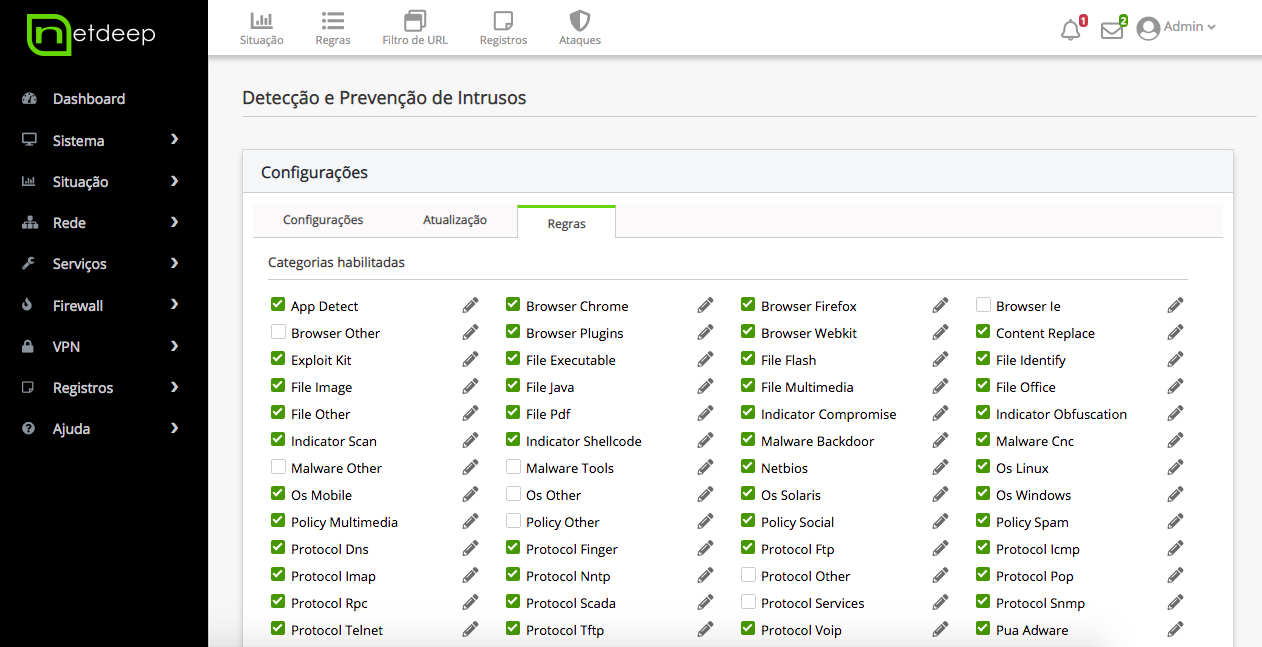Uncheck the Browser Chrome category

513,305
